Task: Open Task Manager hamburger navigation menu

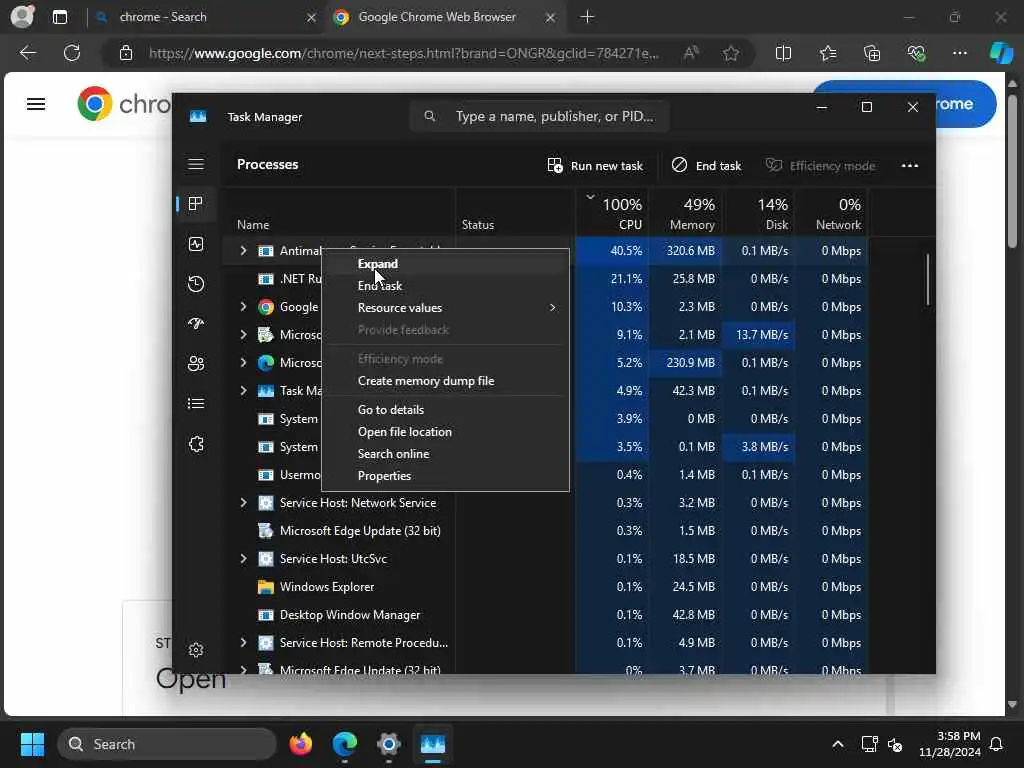Action: [x=196, y=164]
